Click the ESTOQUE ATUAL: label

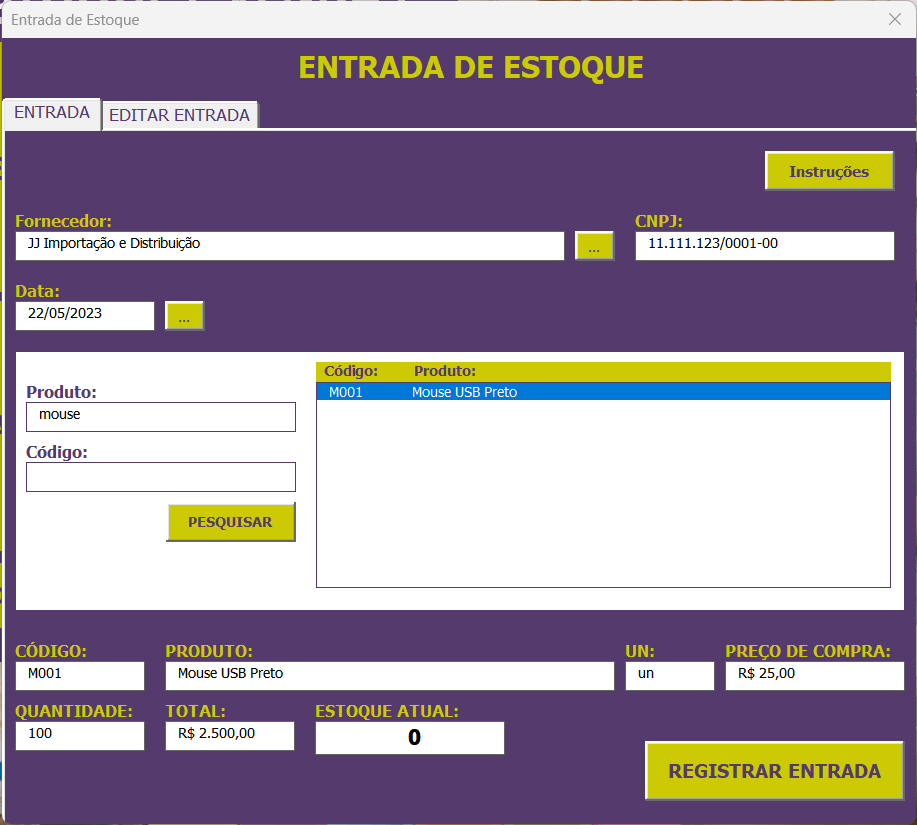coord(387,711)
